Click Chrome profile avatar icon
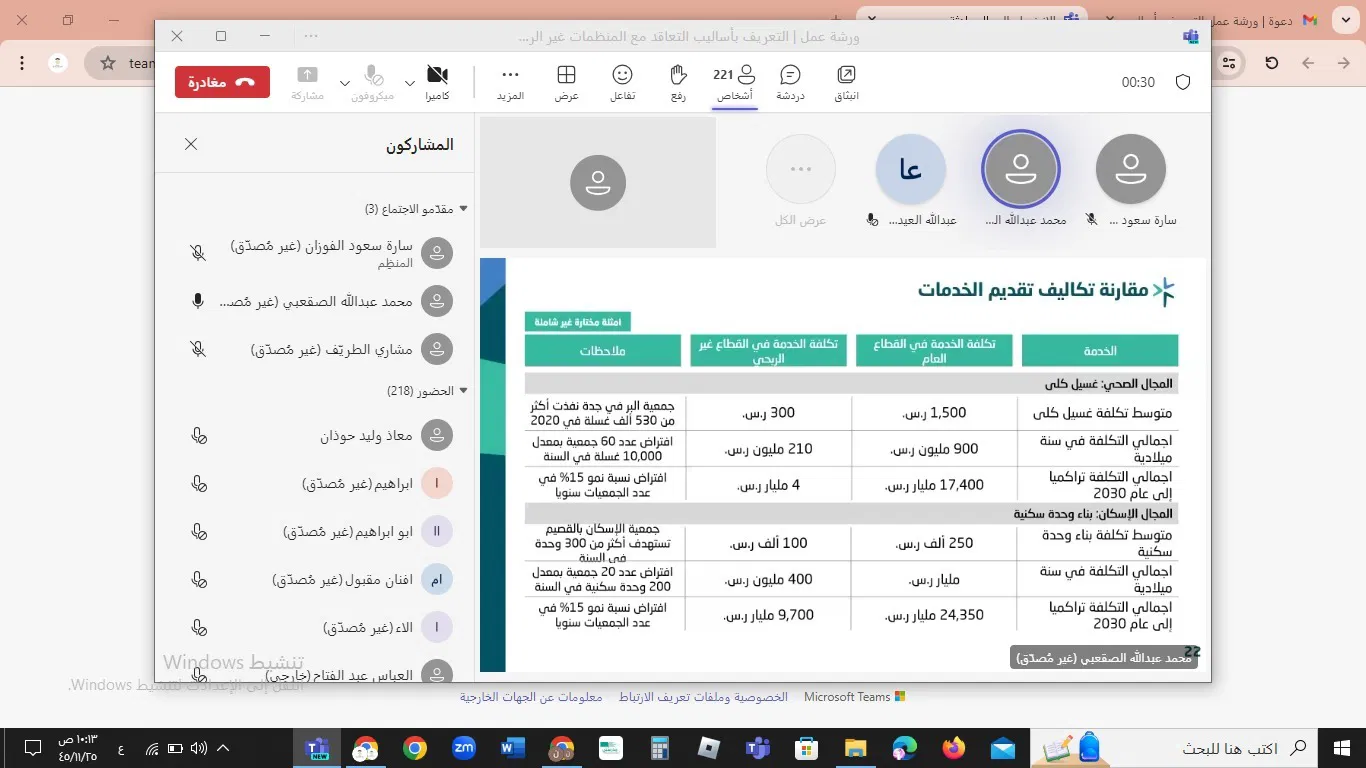1366x768 pixels. 58,63
